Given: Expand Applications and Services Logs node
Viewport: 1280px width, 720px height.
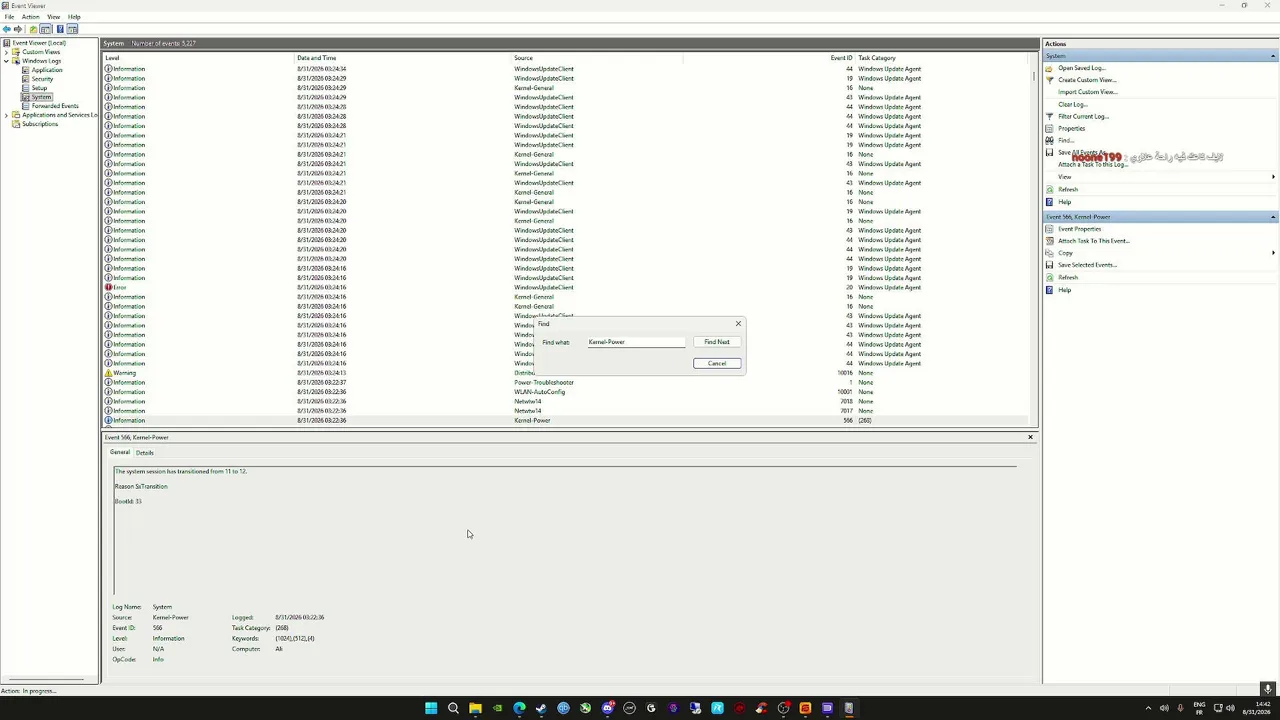Looking at the screenshot, I should [6, 115].
